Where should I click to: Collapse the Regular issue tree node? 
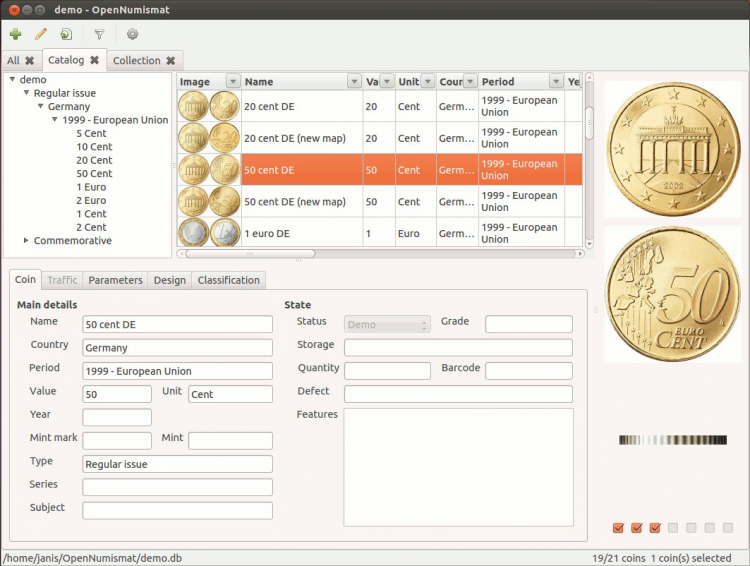[x=27, y=93]
